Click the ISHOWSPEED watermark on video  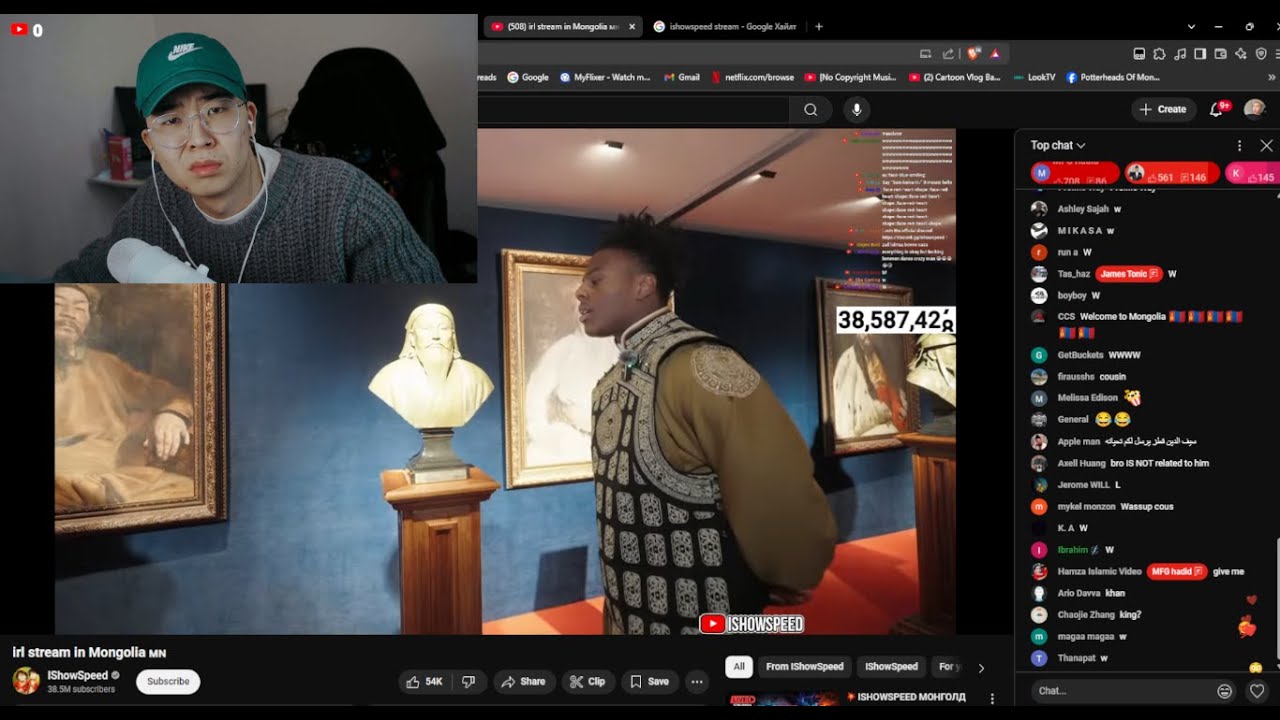[x=752, y=624]
